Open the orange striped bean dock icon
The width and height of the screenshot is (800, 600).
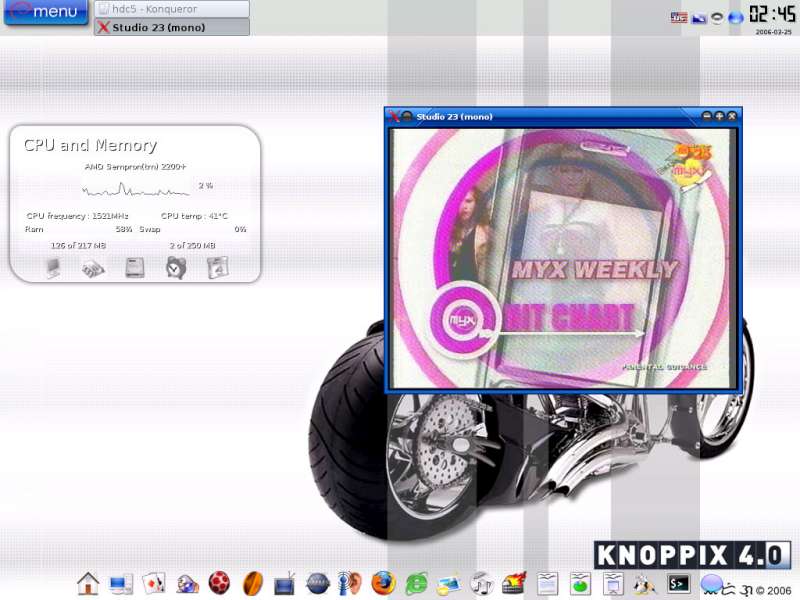coord(253,584)
